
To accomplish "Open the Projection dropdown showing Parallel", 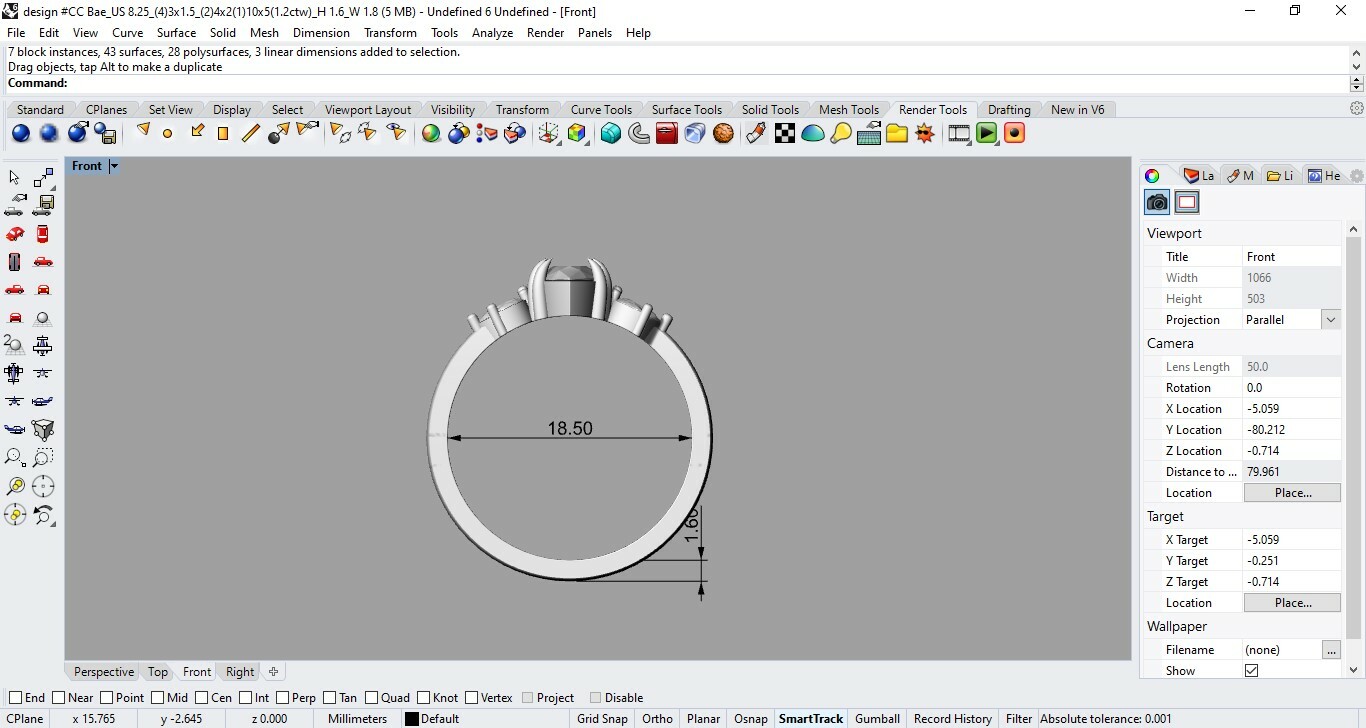I will tap(1330, 320).
